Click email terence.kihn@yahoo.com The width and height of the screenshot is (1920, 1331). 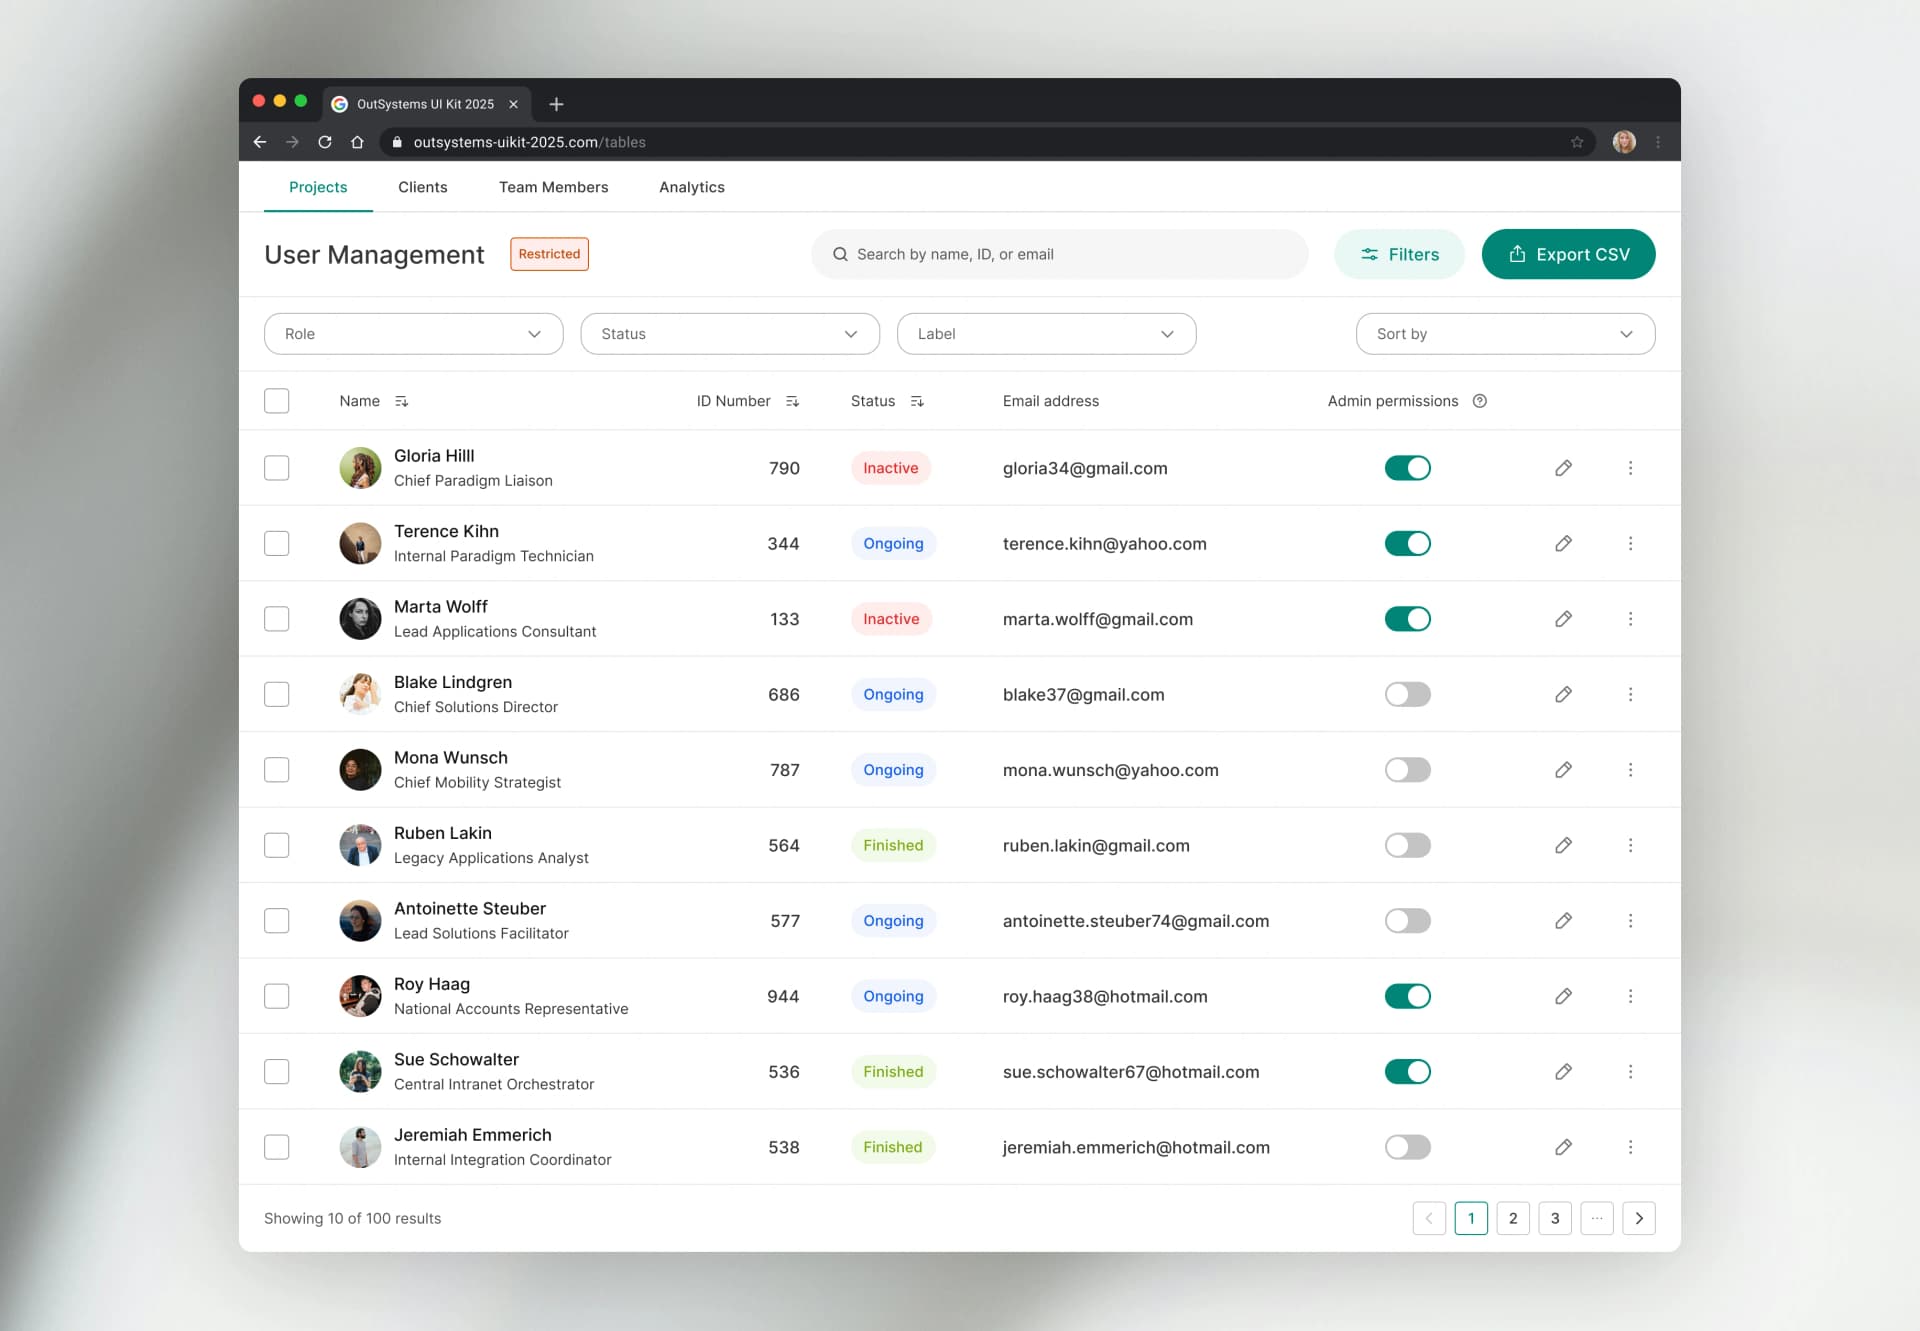(x=1105, y=544)
